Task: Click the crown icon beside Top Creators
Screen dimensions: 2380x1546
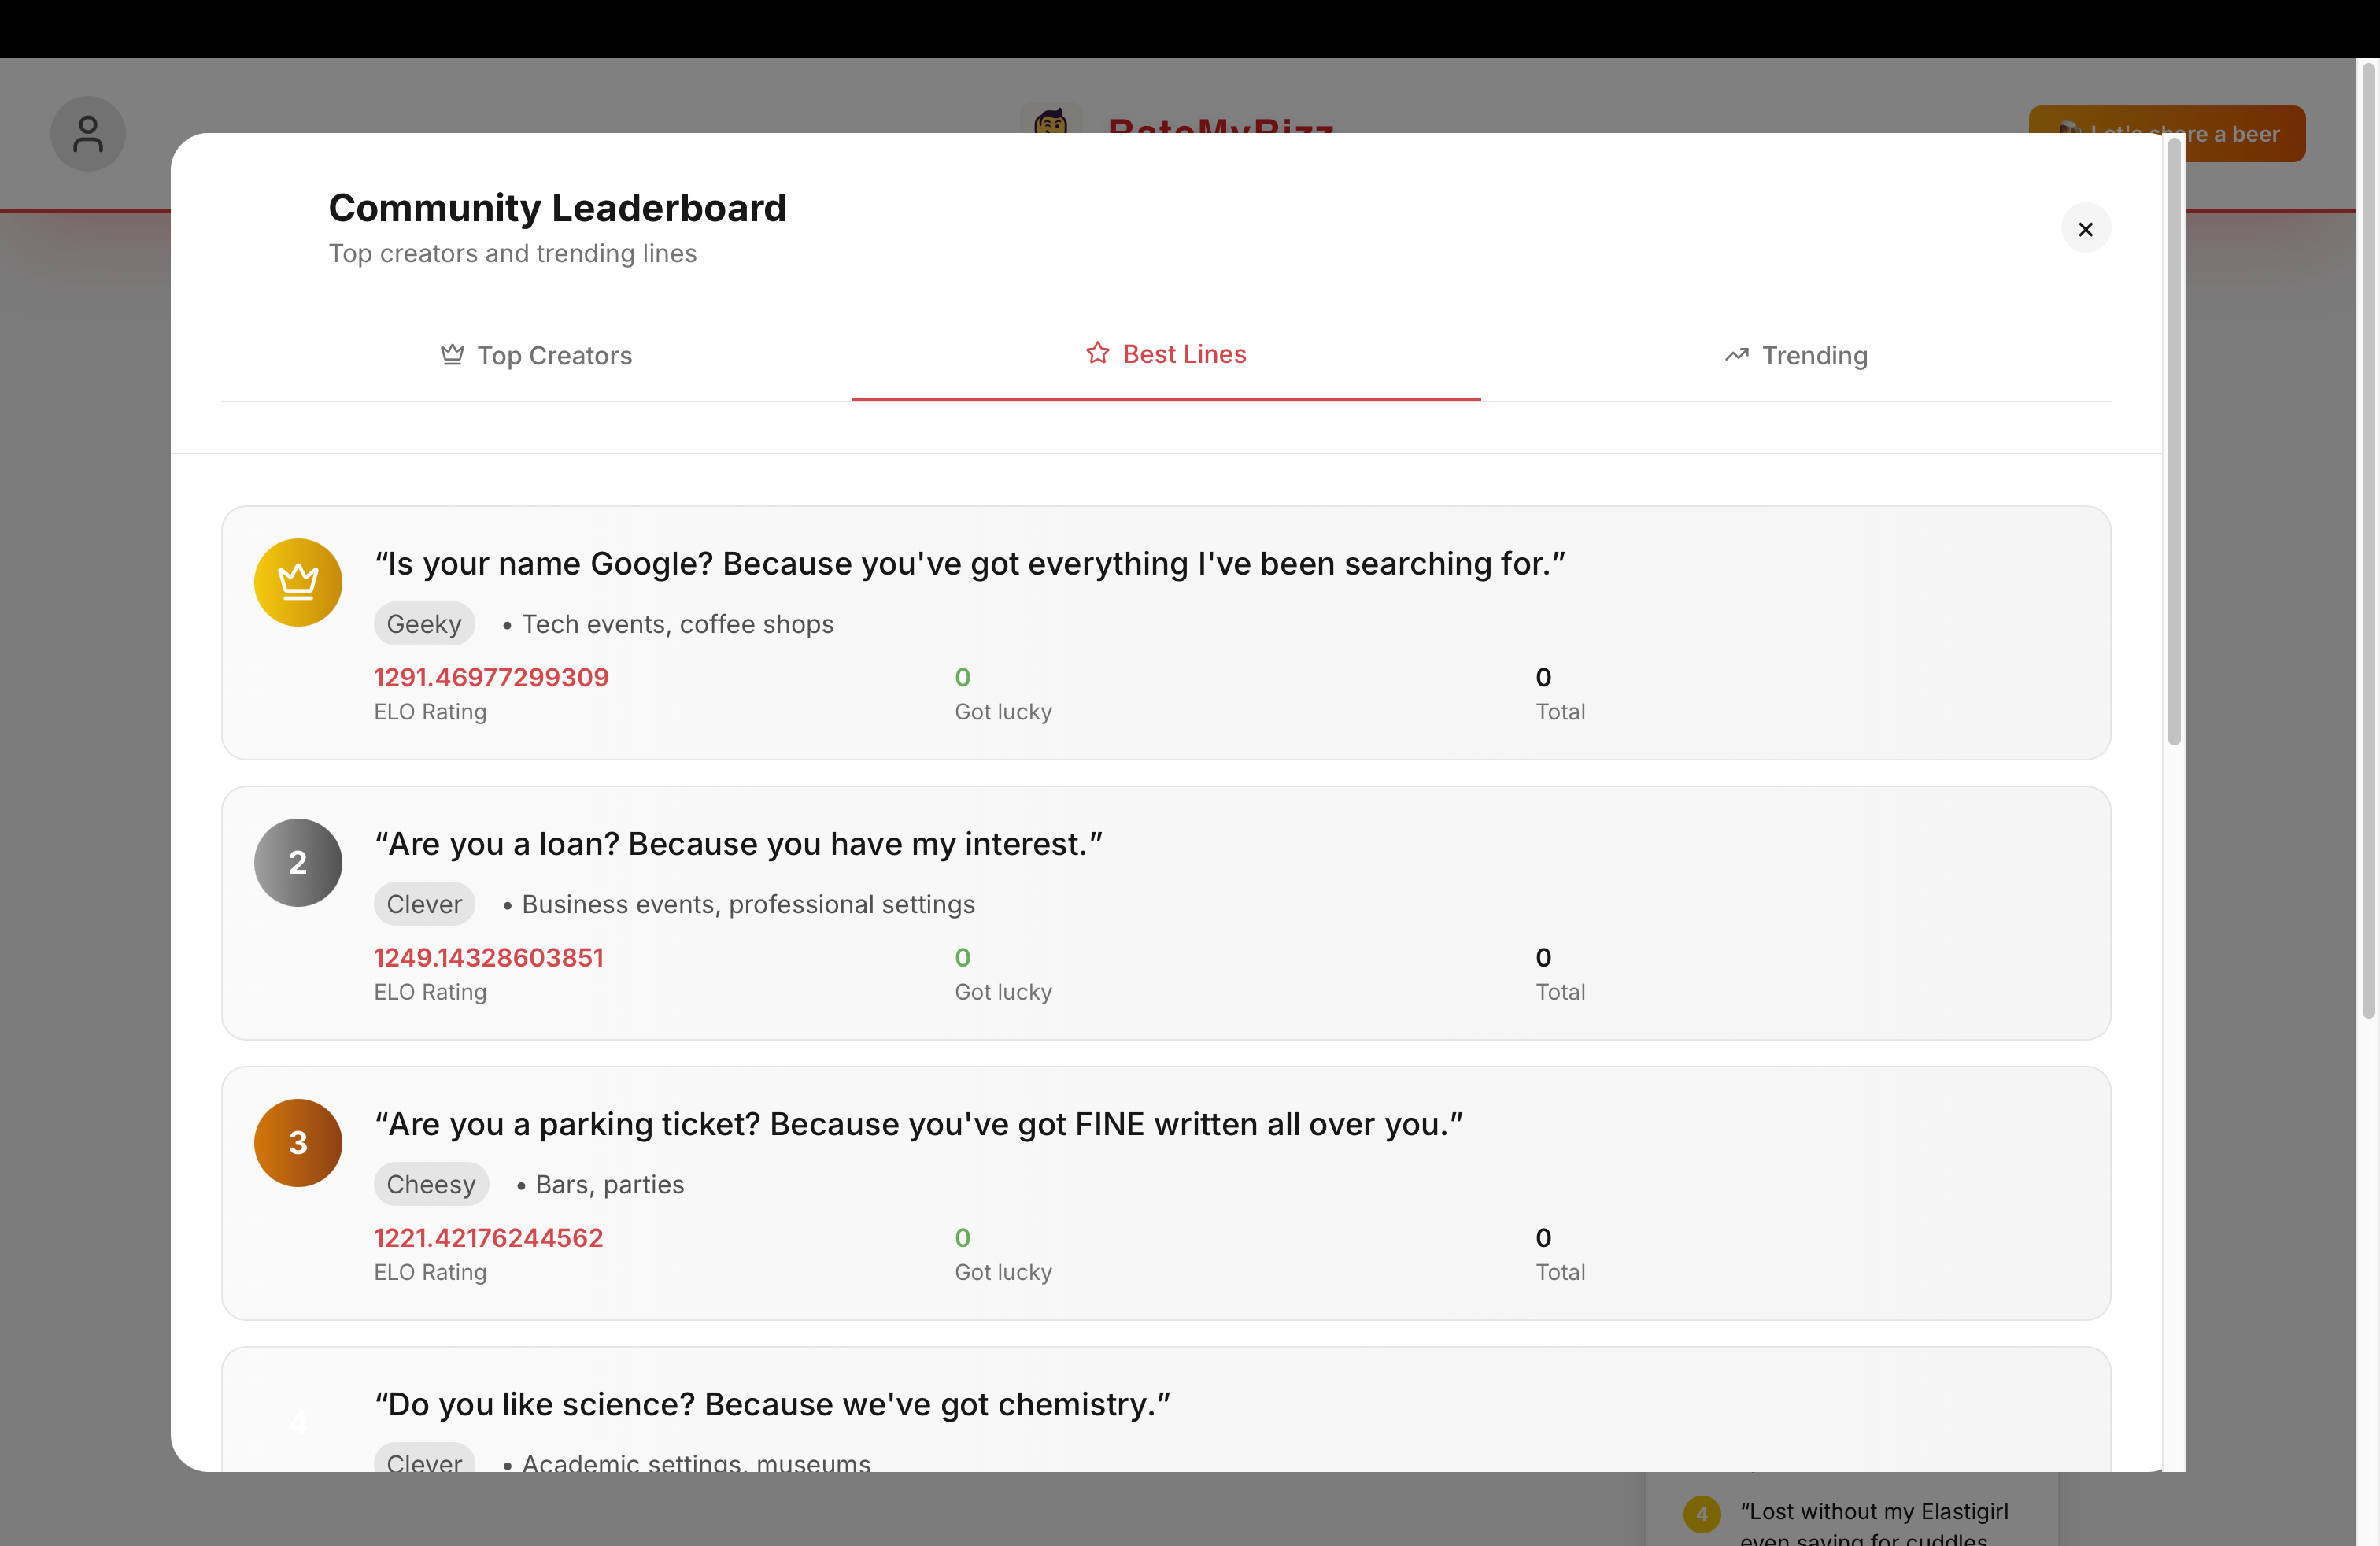Action: [452, 355]
